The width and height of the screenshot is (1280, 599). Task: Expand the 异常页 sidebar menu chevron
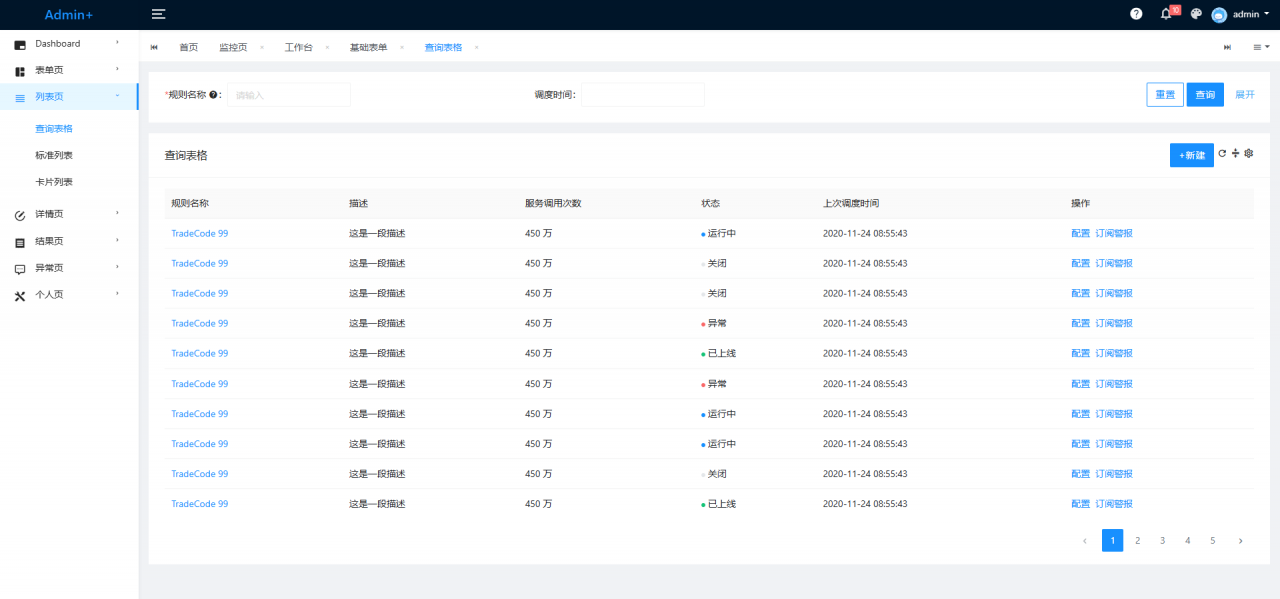click(x=117, y=267)
